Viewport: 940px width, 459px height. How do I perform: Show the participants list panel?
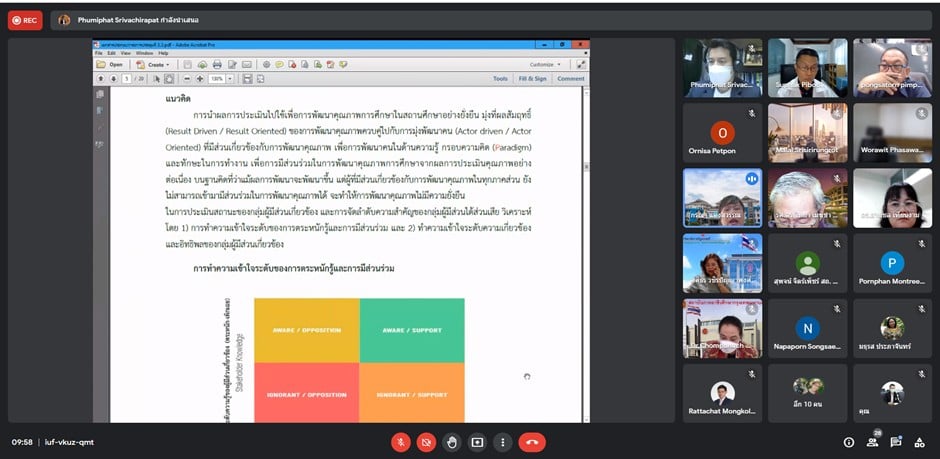tap(873, 441)
